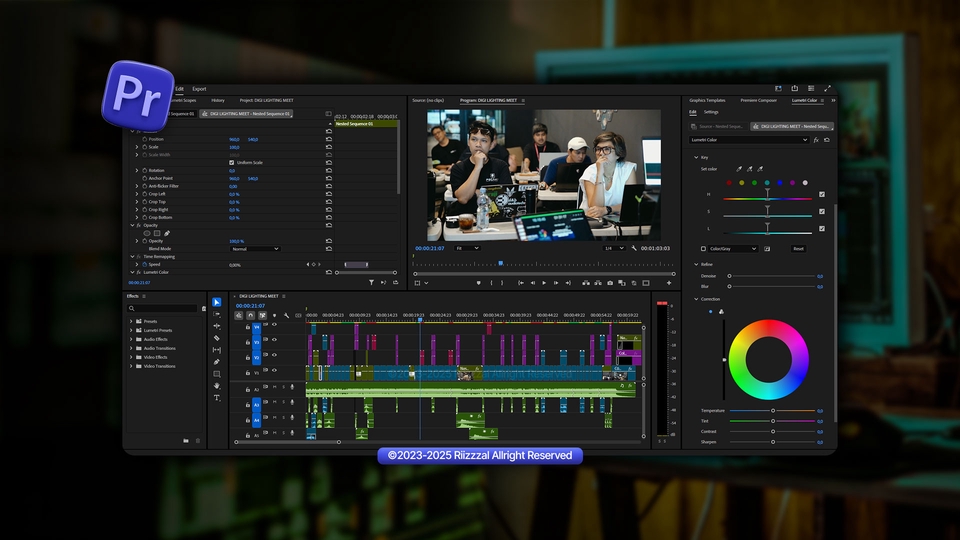Click the filter properties funnel icon

pos(371,282)
